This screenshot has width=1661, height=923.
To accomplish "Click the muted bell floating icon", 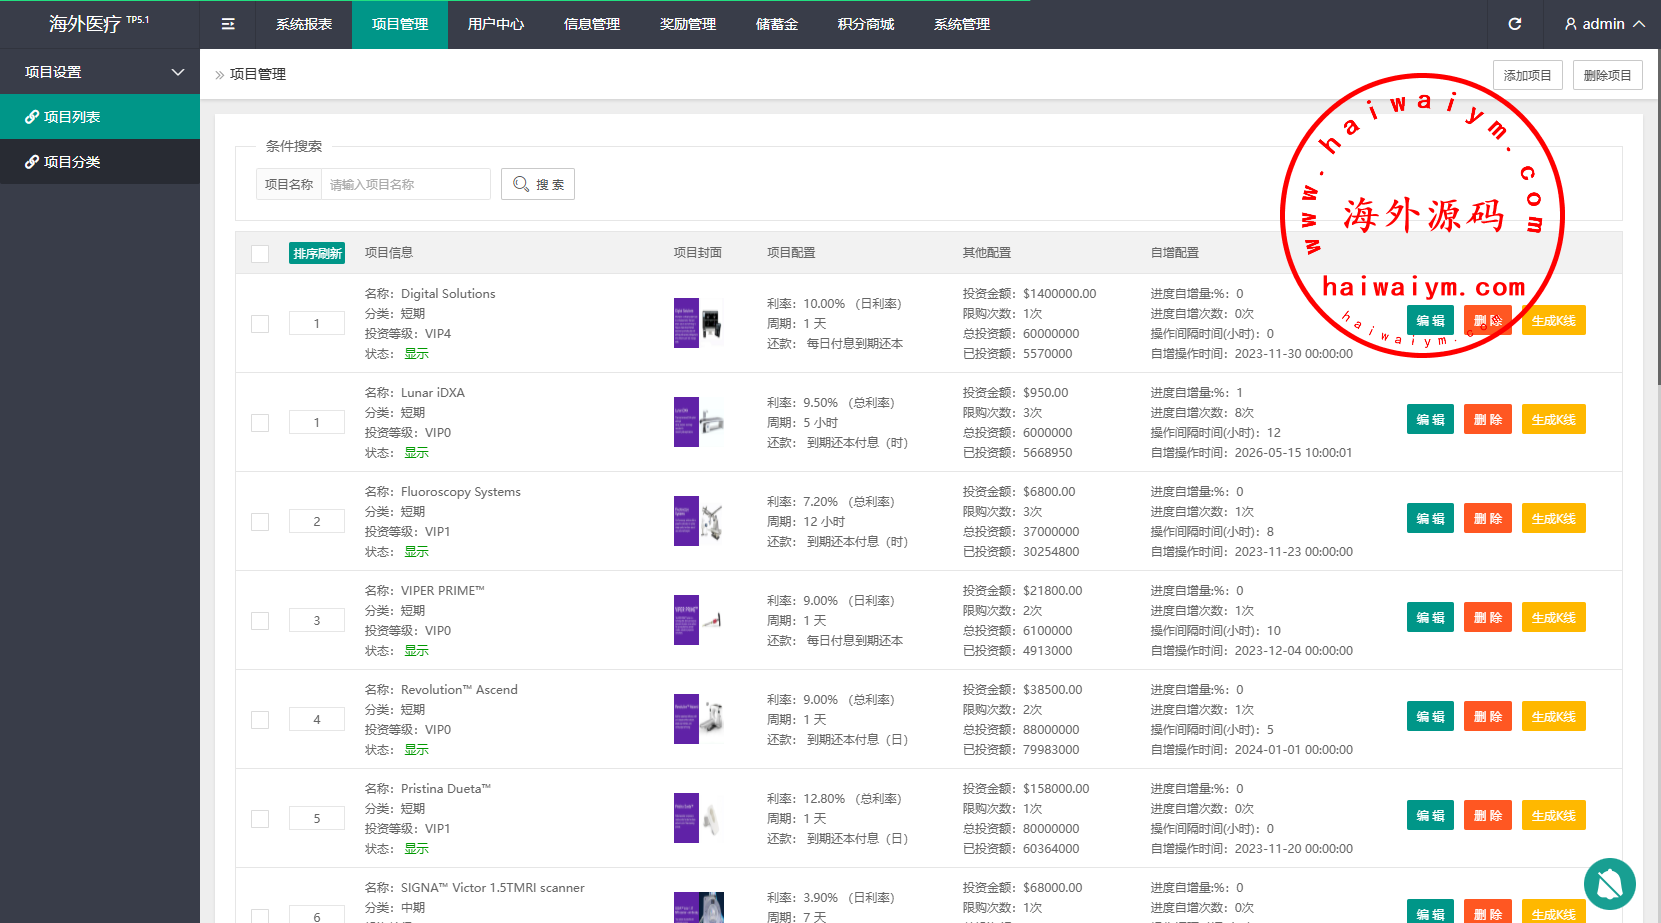I will point(1610,884).
